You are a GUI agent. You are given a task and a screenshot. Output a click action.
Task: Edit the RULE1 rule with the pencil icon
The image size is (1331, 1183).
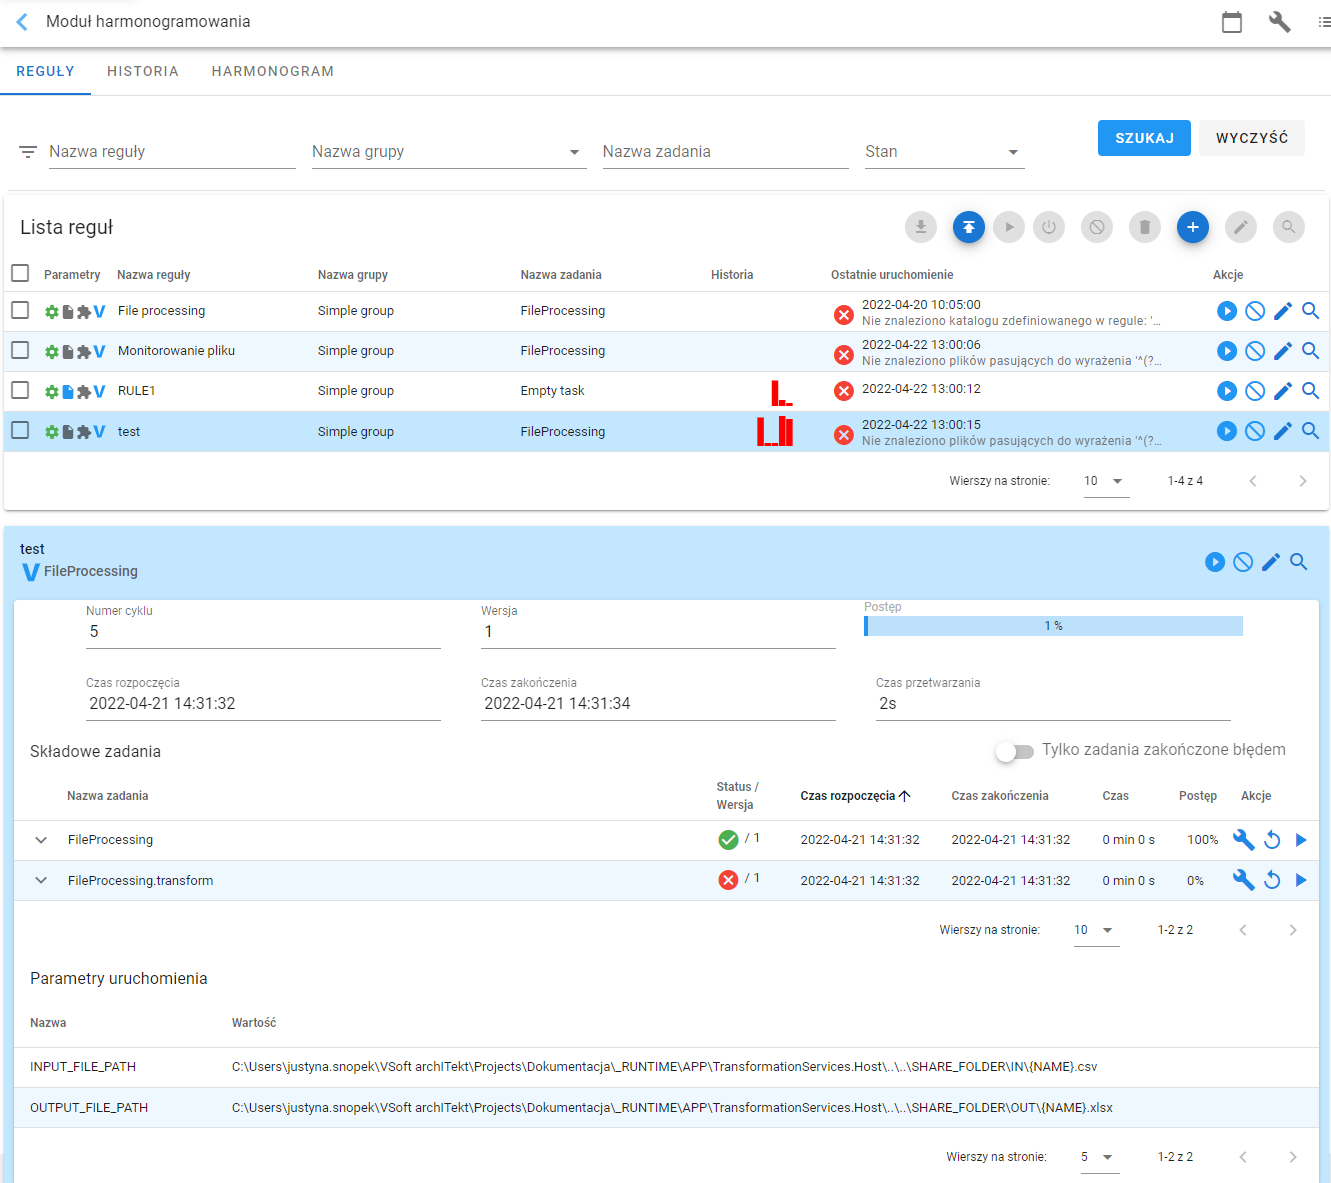pyautogui.click(x=1283, y=391)
